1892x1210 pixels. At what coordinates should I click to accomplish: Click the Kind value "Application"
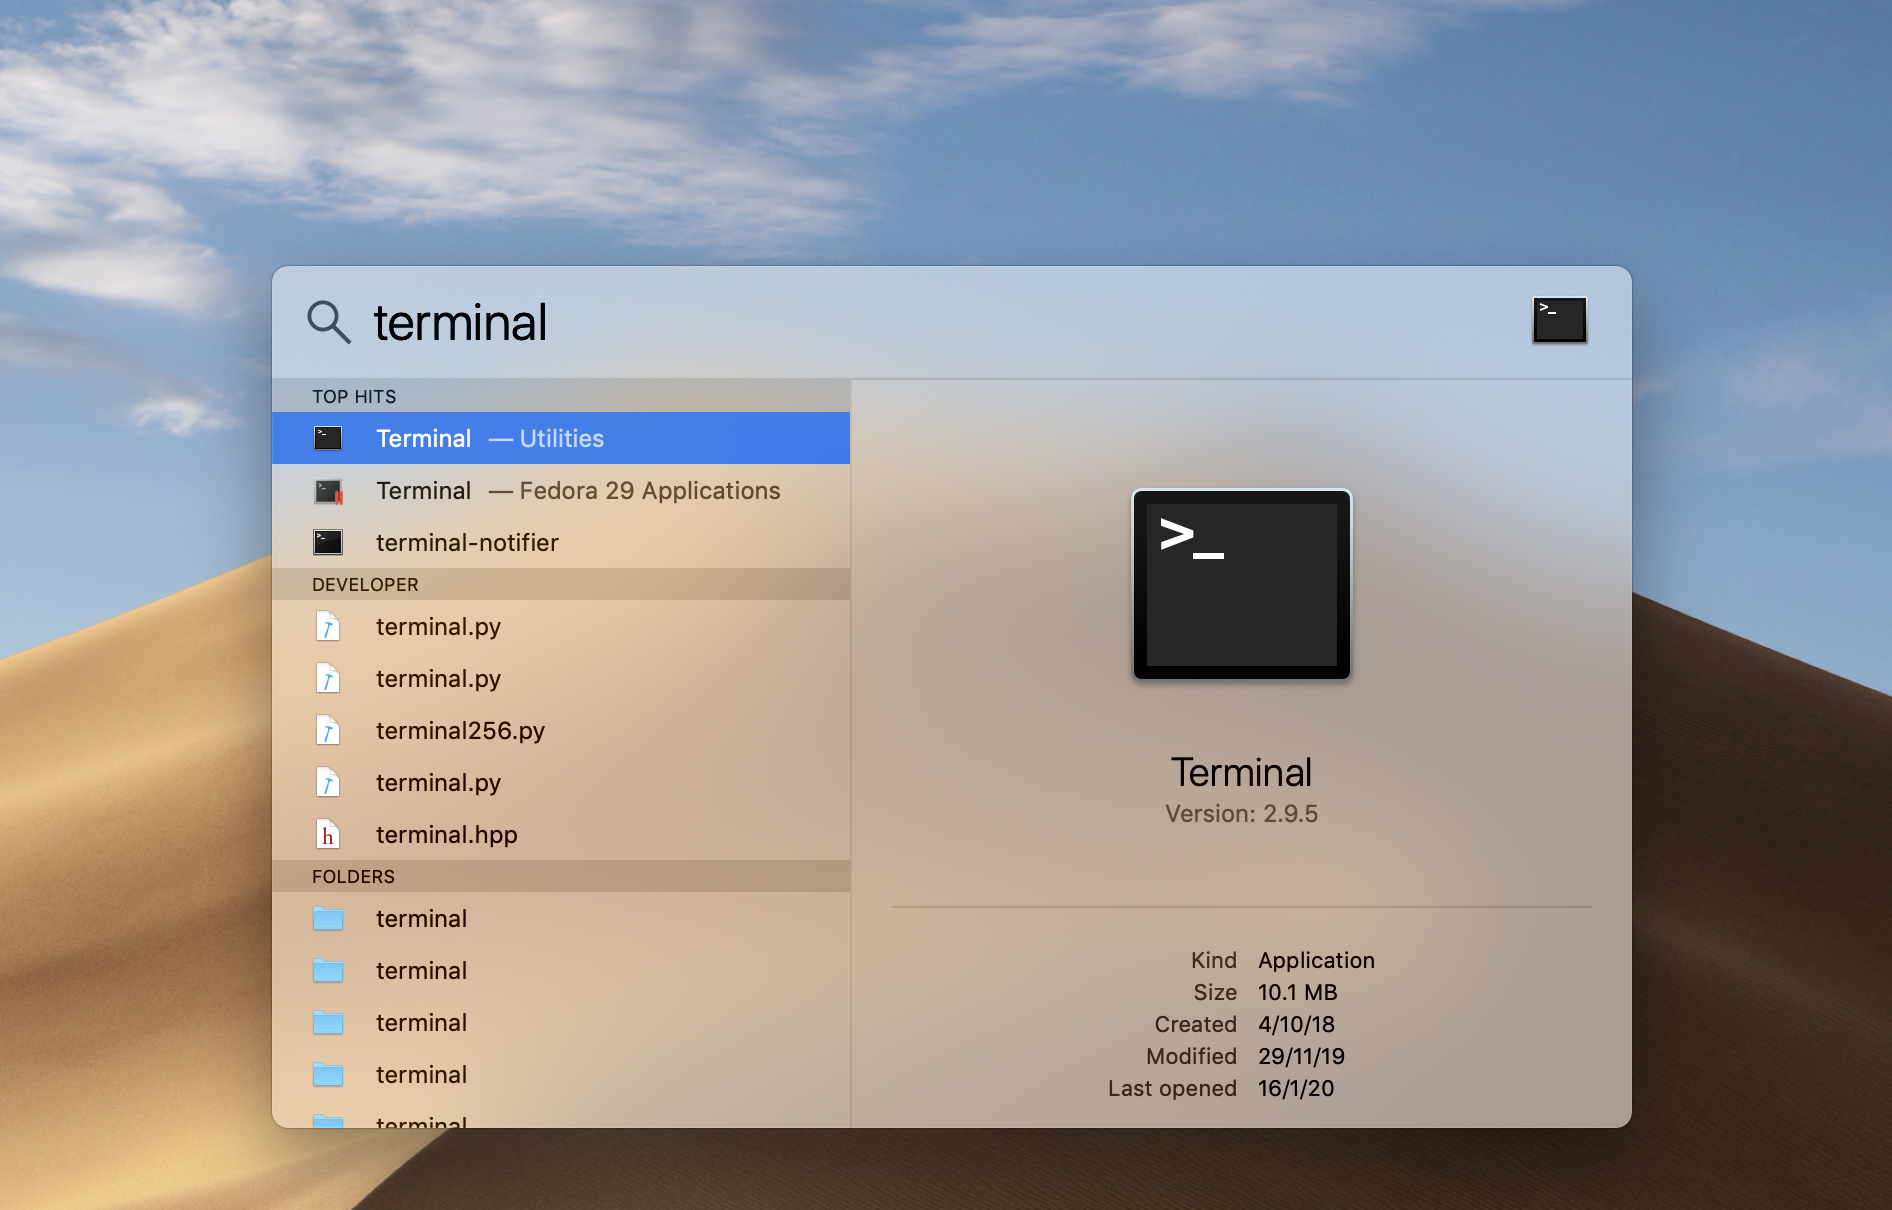click(1316, 960)
